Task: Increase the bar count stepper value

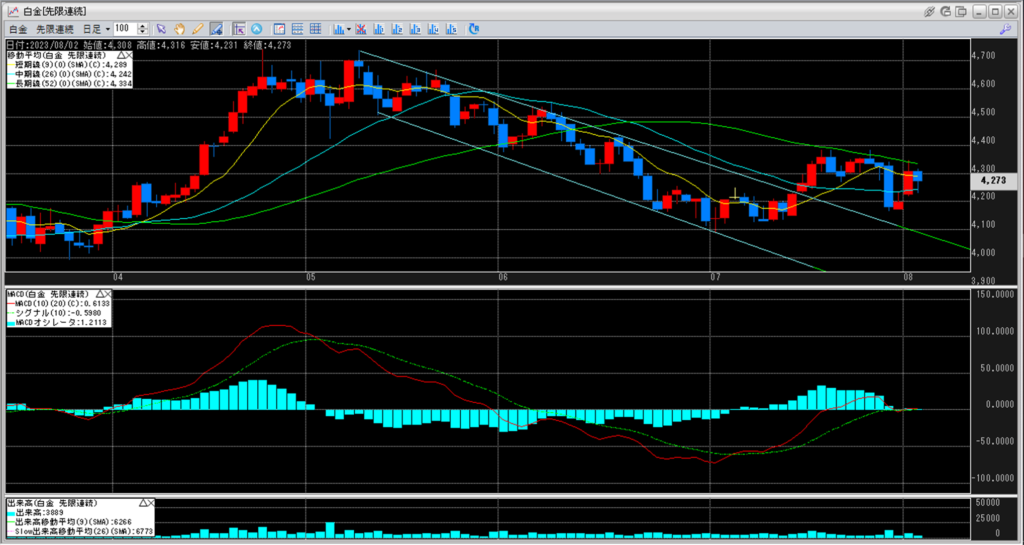Action: pos(144,26)
